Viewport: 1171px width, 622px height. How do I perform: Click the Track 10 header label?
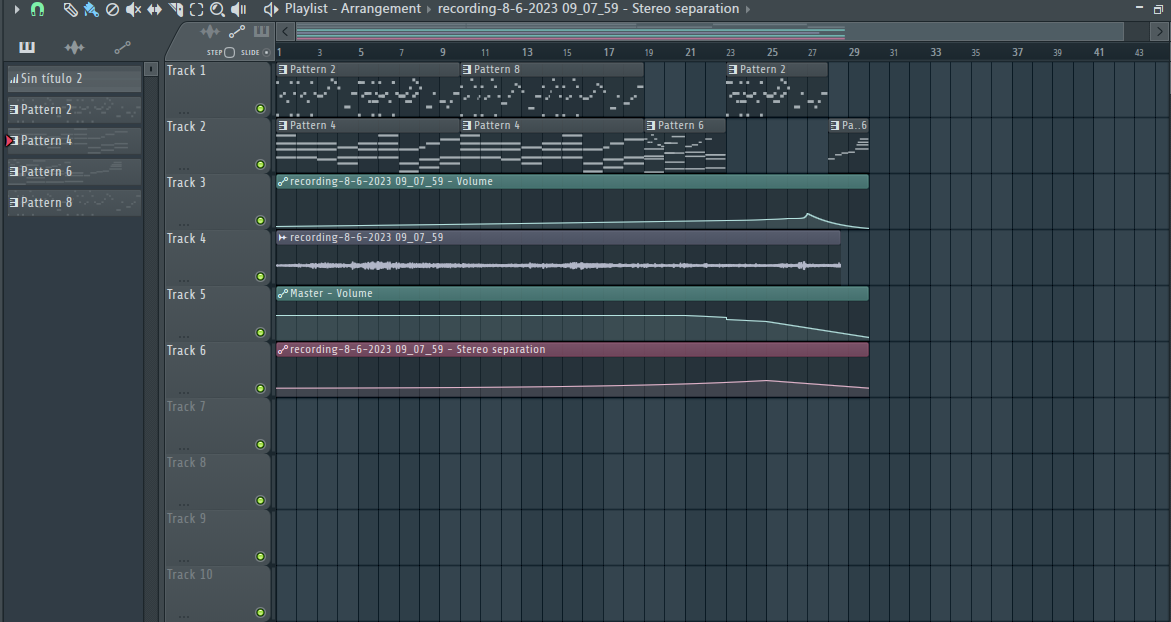[x=190, y=574]
